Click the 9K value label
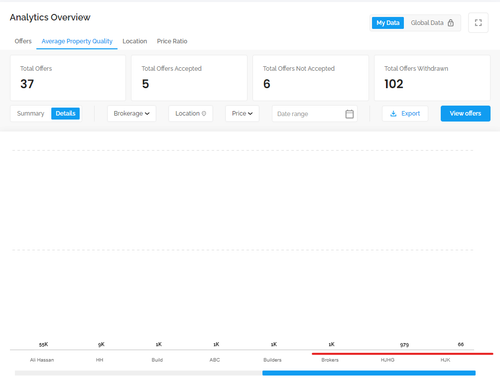 (x=101, y=344)
